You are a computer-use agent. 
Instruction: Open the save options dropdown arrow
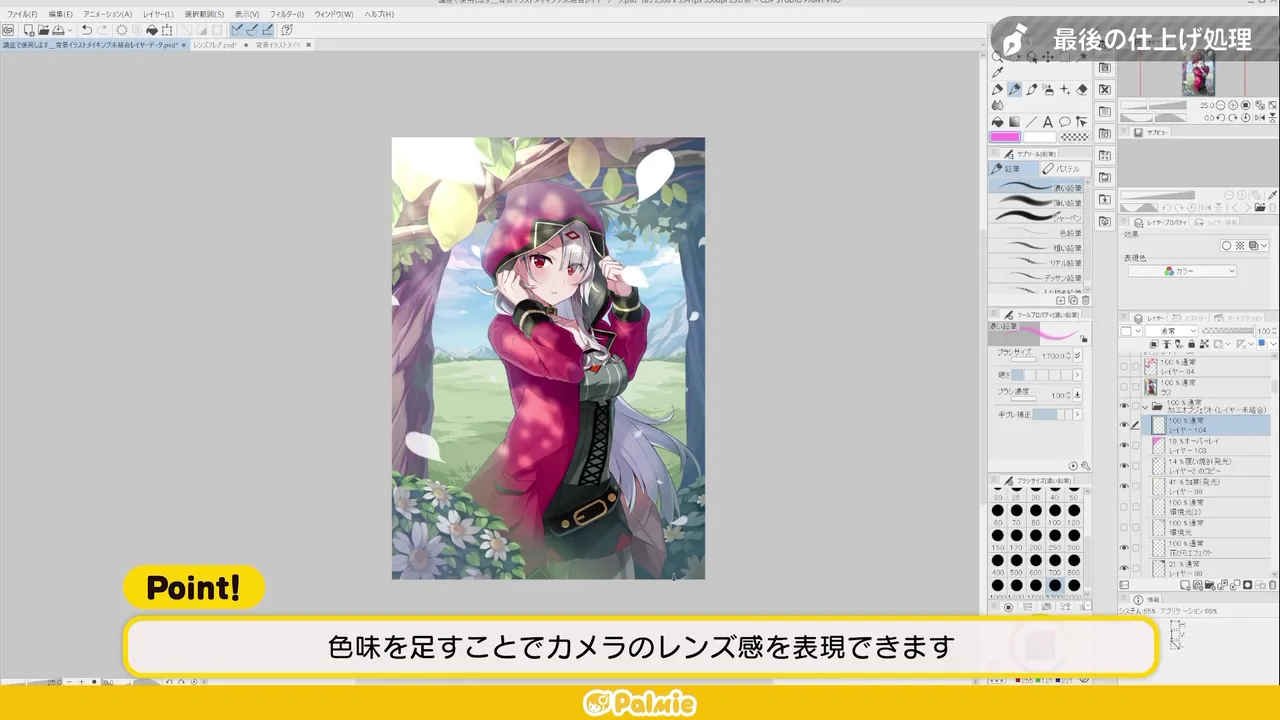tap(70, 30)
